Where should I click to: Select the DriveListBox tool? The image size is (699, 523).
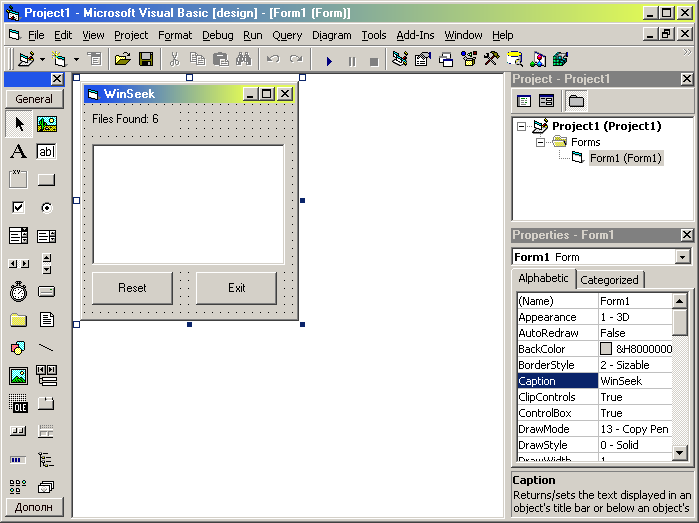coord(46,292)
